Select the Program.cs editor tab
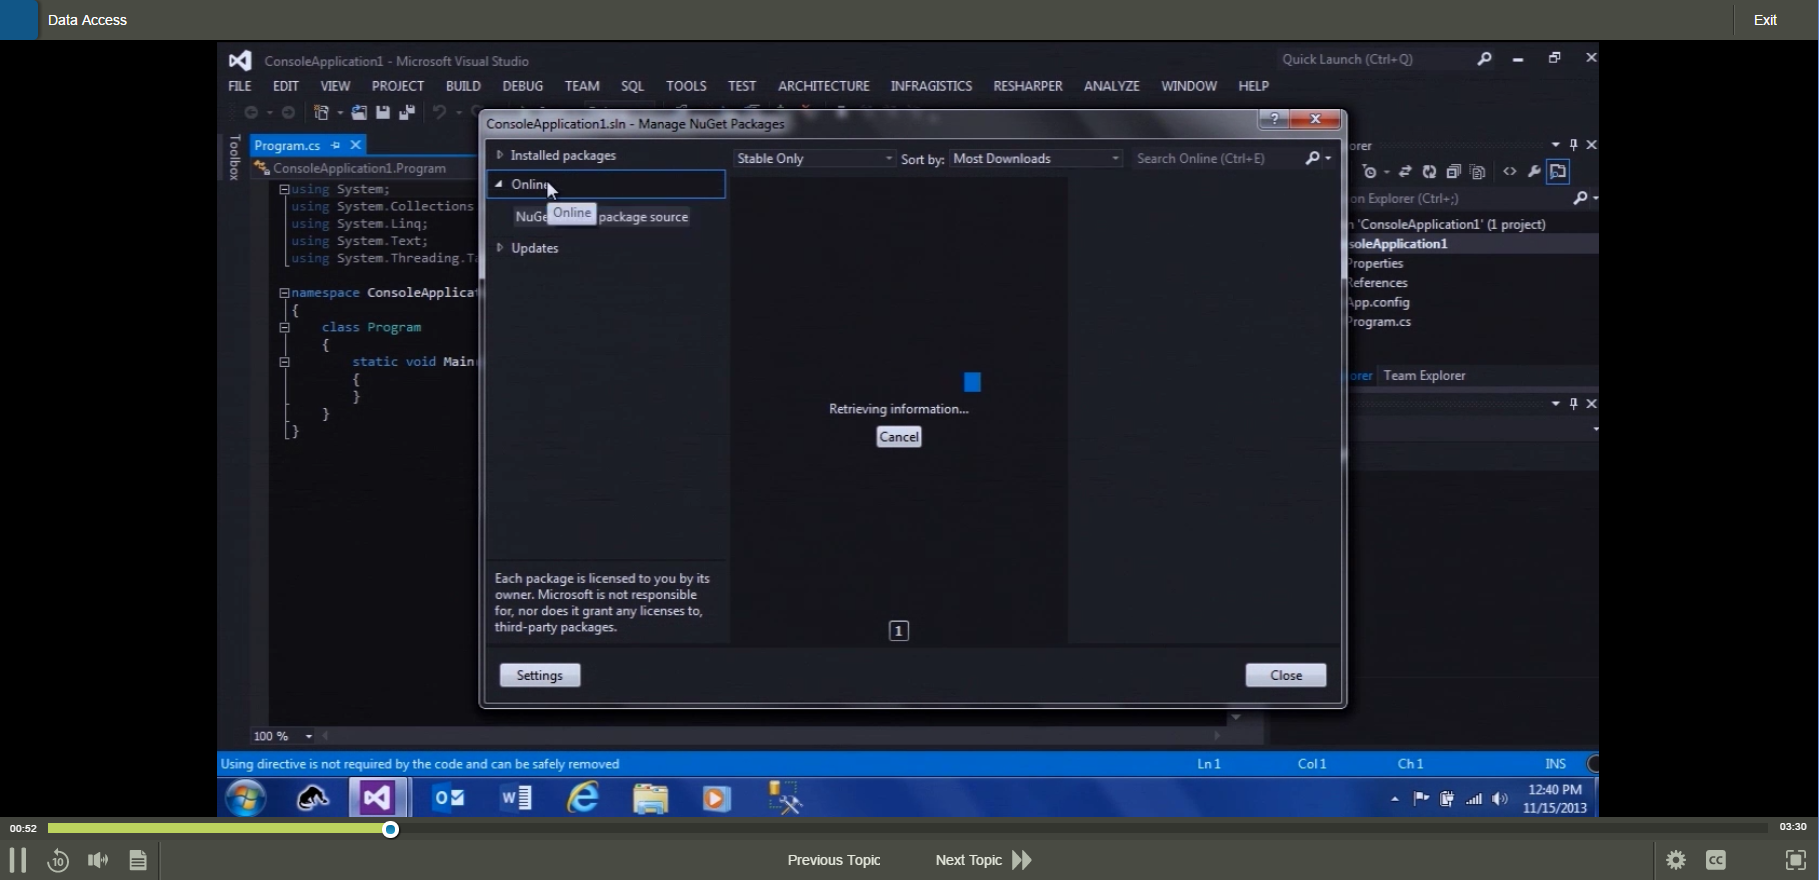1819x880 pixels. pyautogui.click(x=287, y=145)
